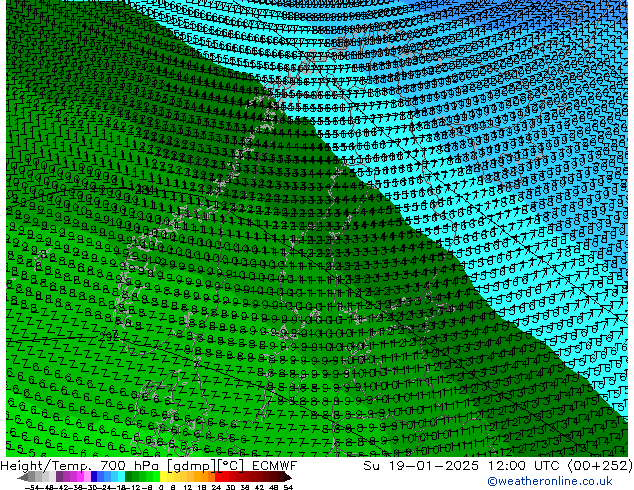This screenshot has width=634, height=490.
Task: Pick the bright red legend swatch at 24
Action: click(x=218, y=476)
